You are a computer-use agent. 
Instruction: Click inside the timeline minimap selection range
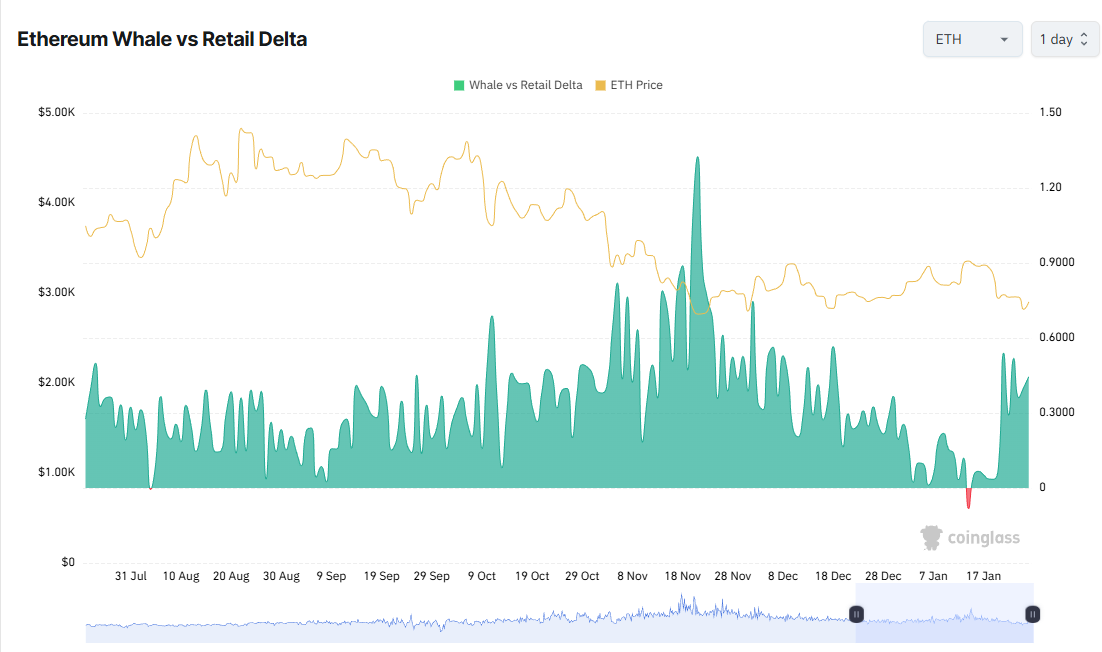coord(945,614)
